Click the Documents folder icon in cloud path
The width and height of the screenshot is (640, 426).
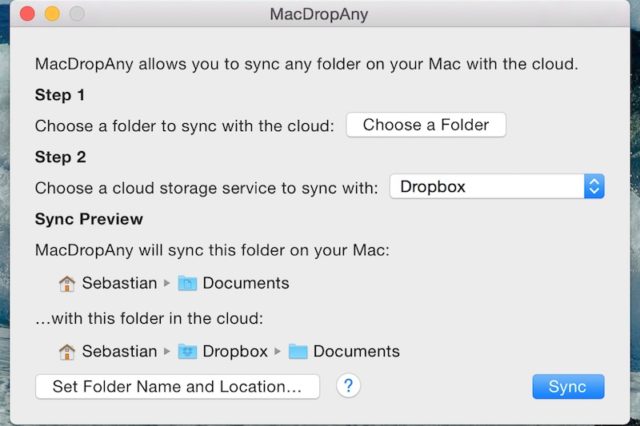[298, 351]
